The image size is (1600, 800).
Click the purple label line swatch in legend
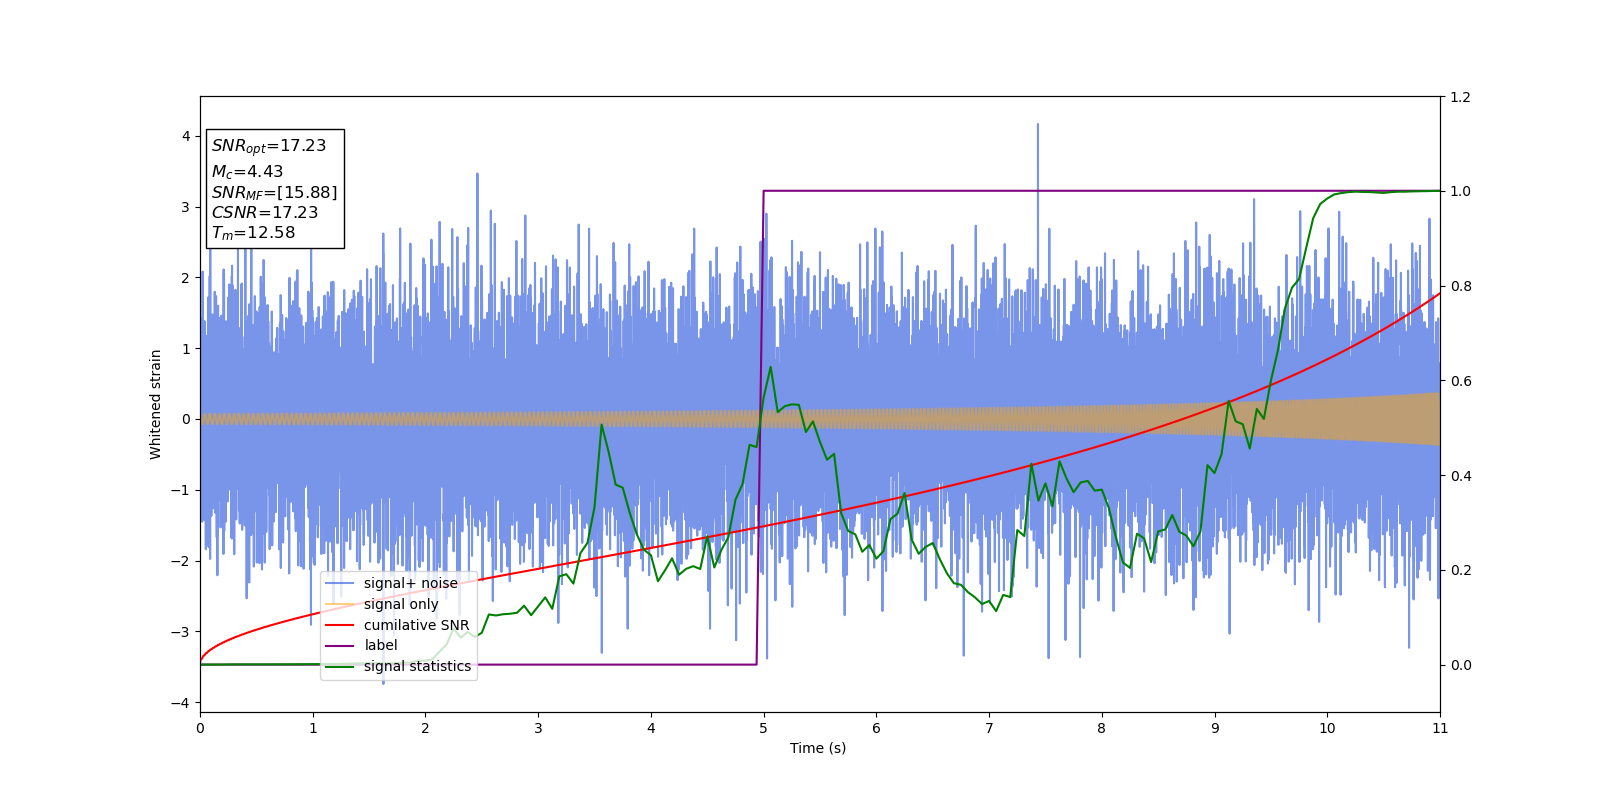coord(340,645)
